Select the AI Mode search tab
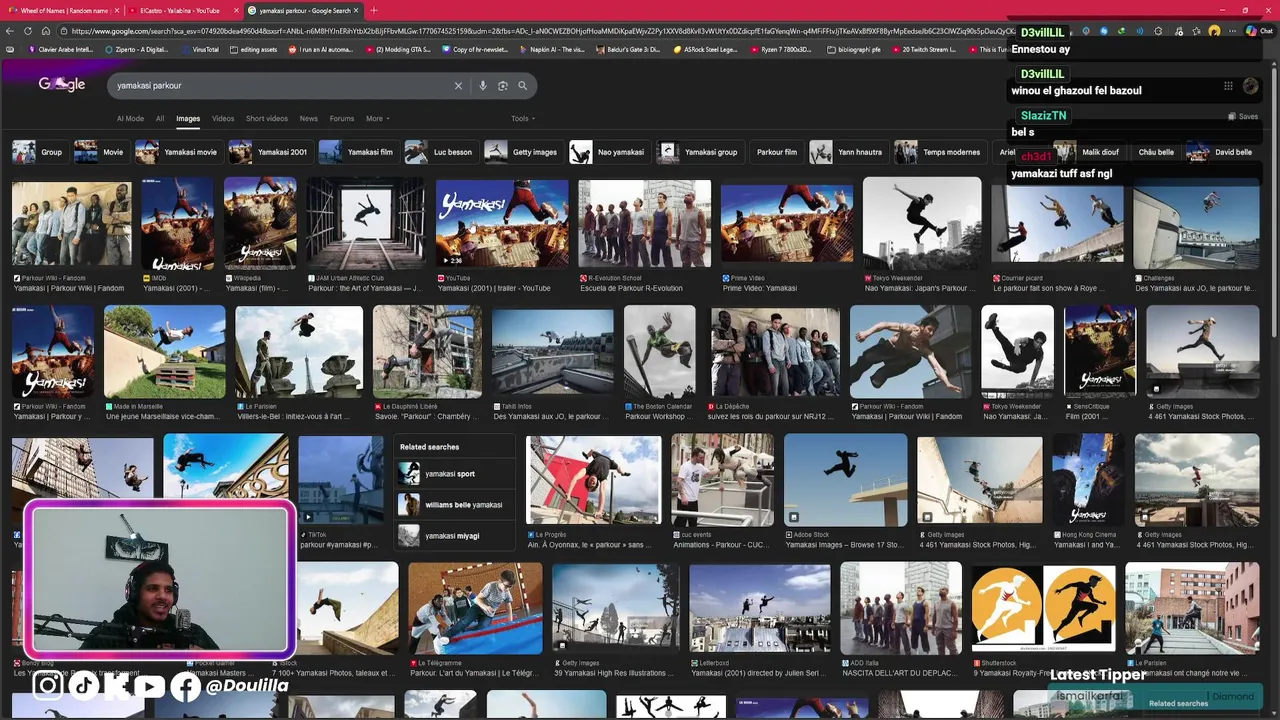This screenshot has height=720, width=1280. pos(130,118)
